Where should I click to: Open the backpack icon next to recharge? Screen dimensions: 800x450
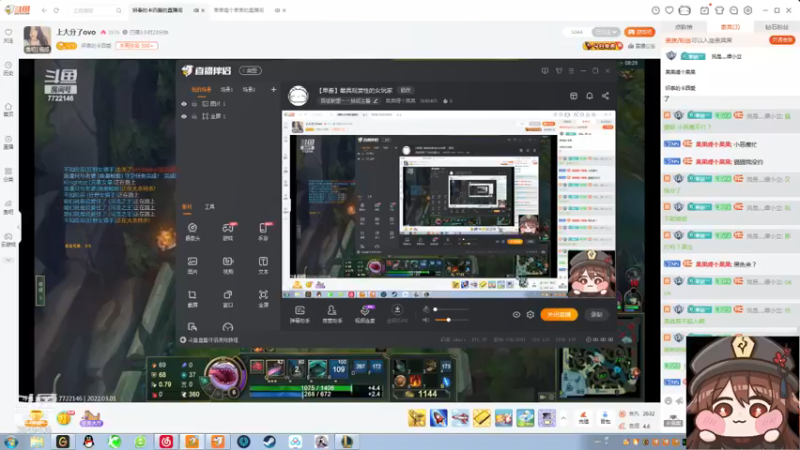(605, 418)
